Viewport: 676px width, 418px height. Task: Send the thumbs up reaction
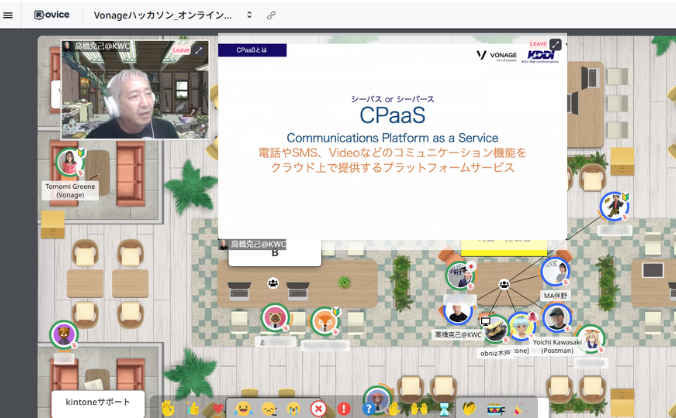click(193, 408)
